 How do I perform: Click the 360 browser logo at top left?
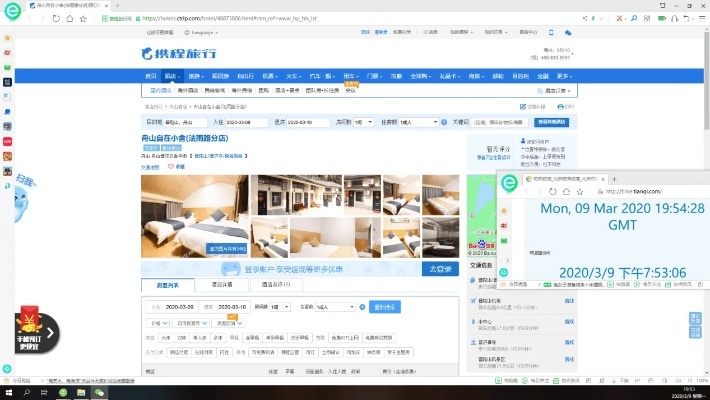(12, 11)
